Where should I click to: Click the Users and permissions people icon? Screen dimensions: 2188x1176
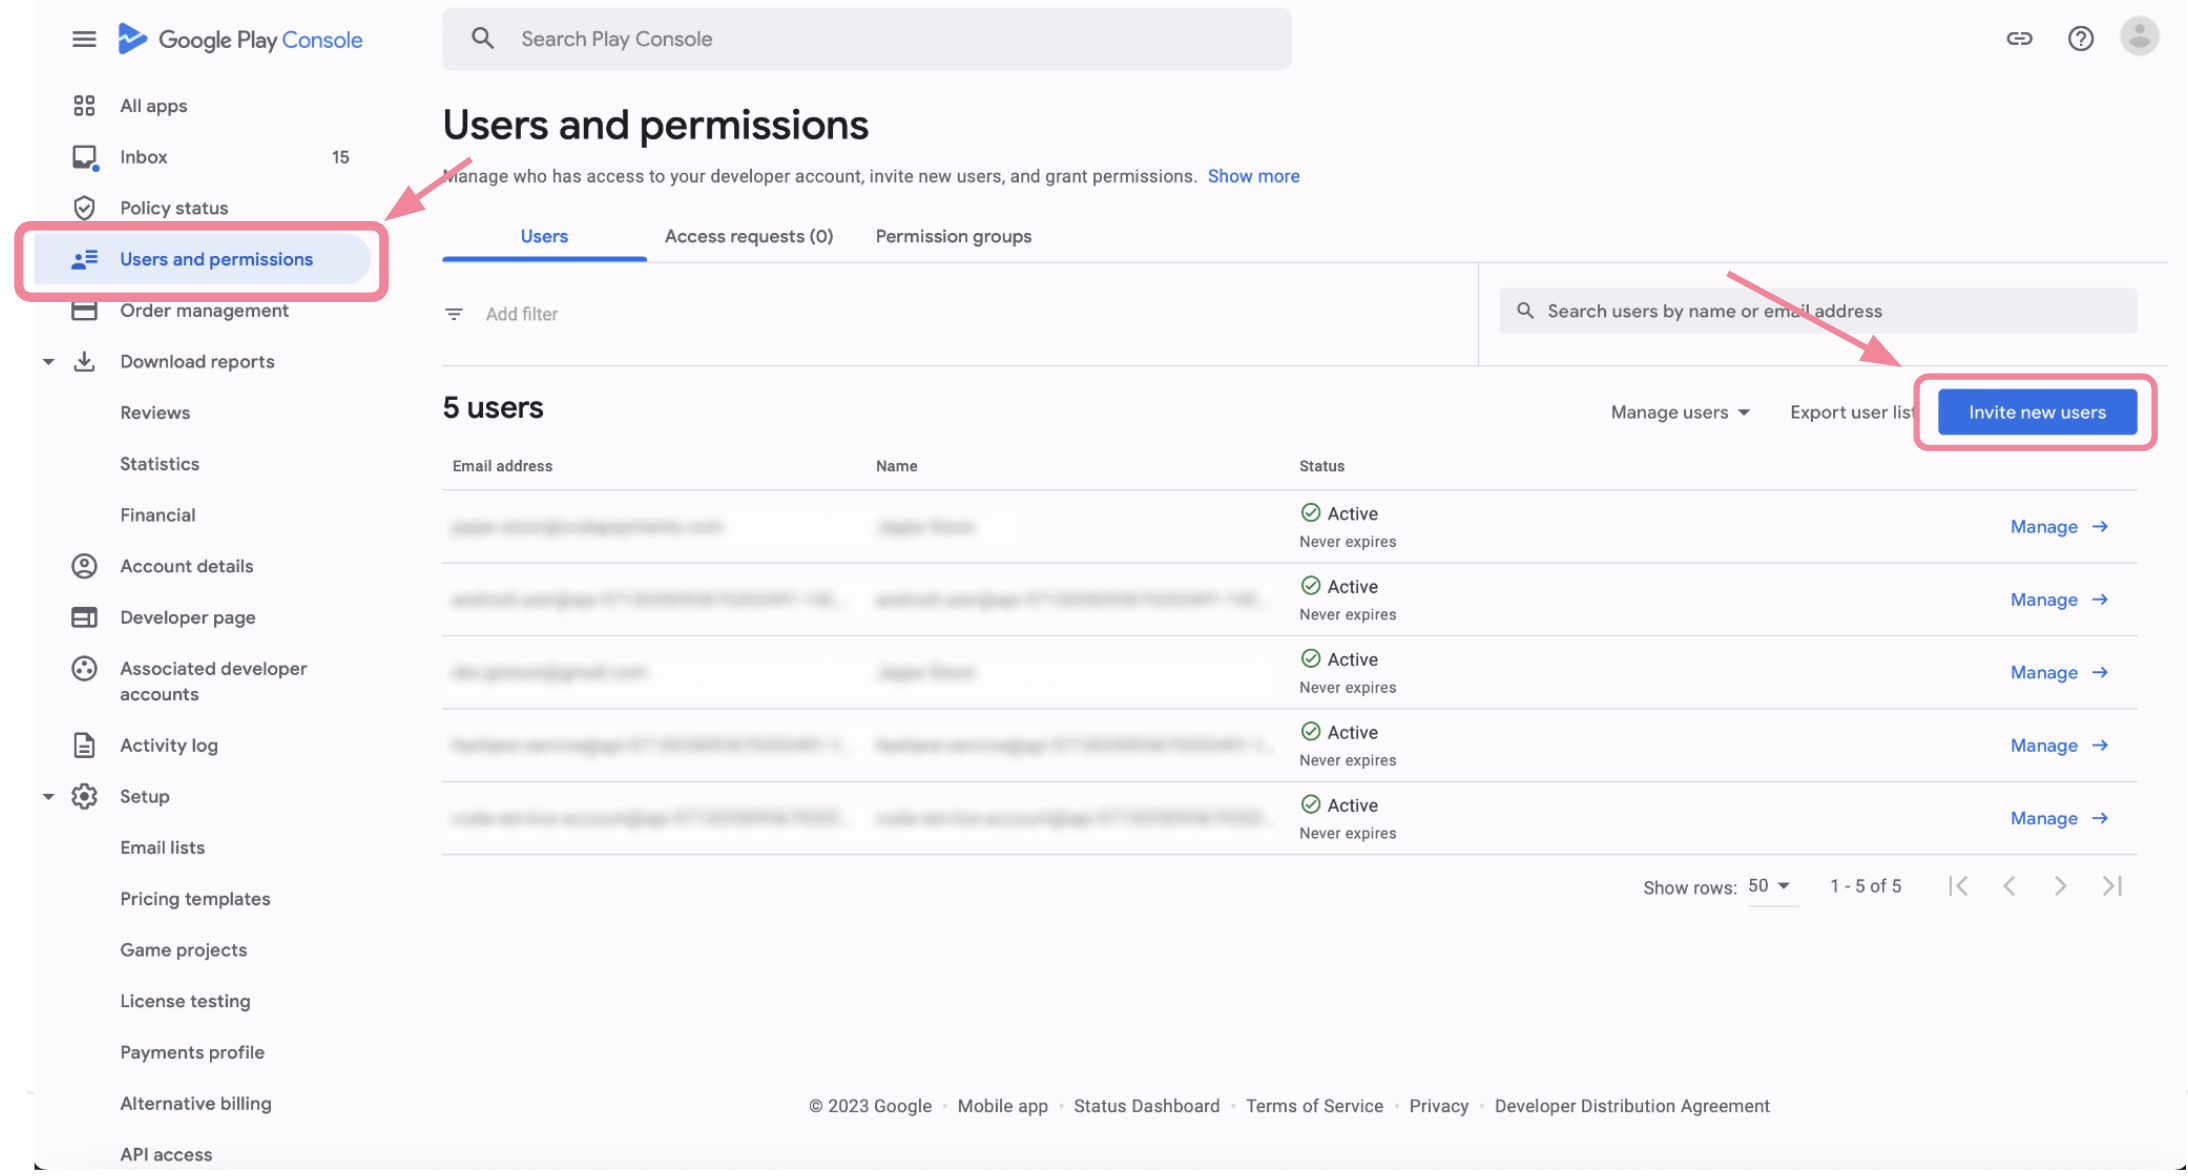coord(84,259)
